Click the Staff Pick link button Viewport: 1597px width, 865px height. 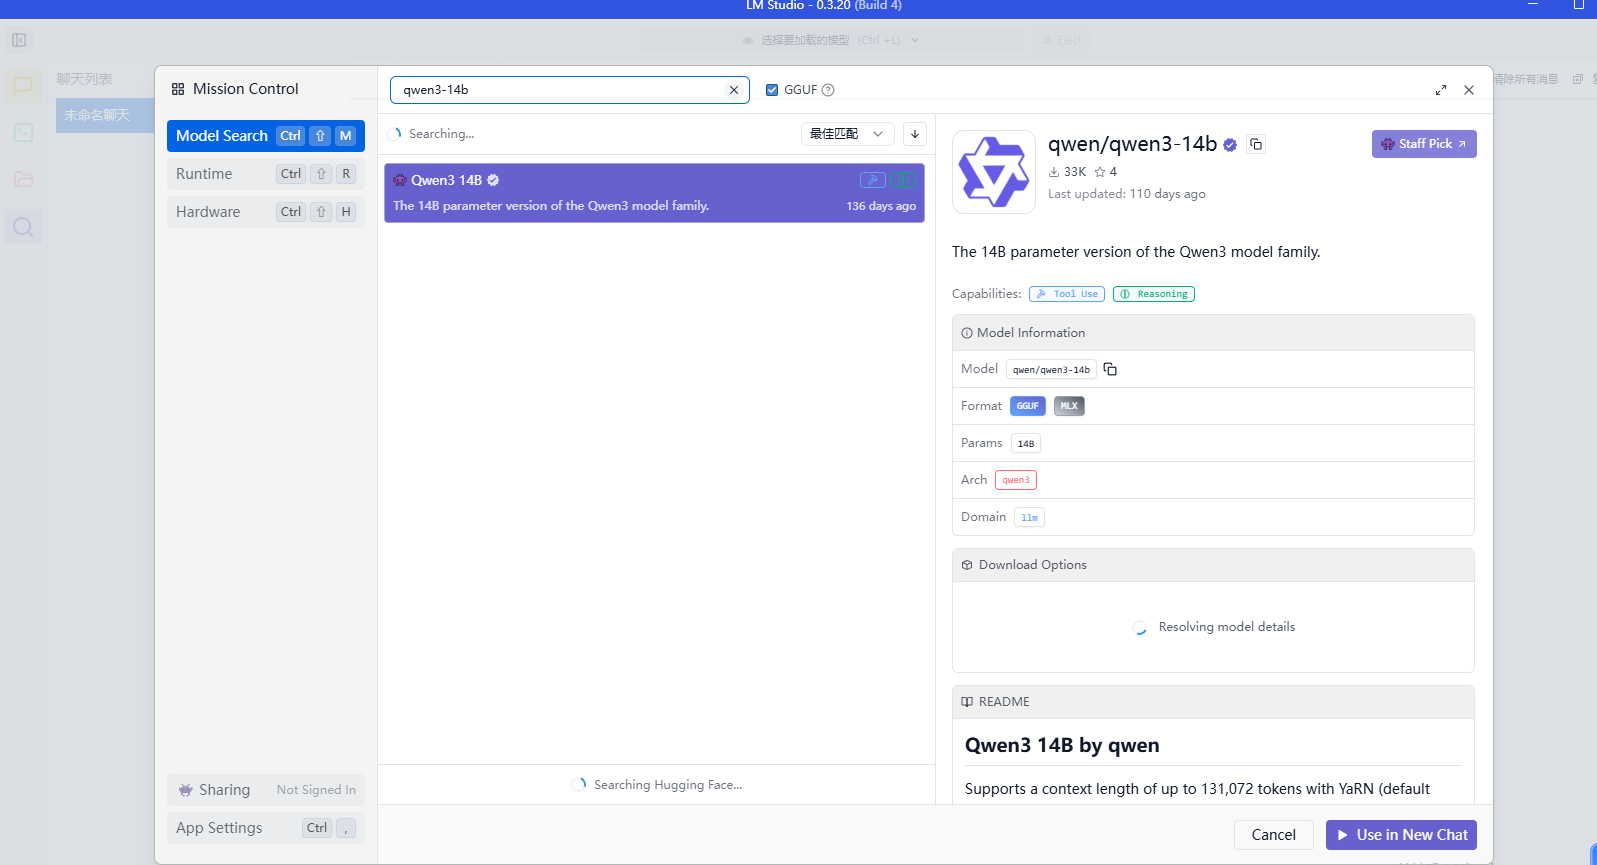pos(1424,144)
